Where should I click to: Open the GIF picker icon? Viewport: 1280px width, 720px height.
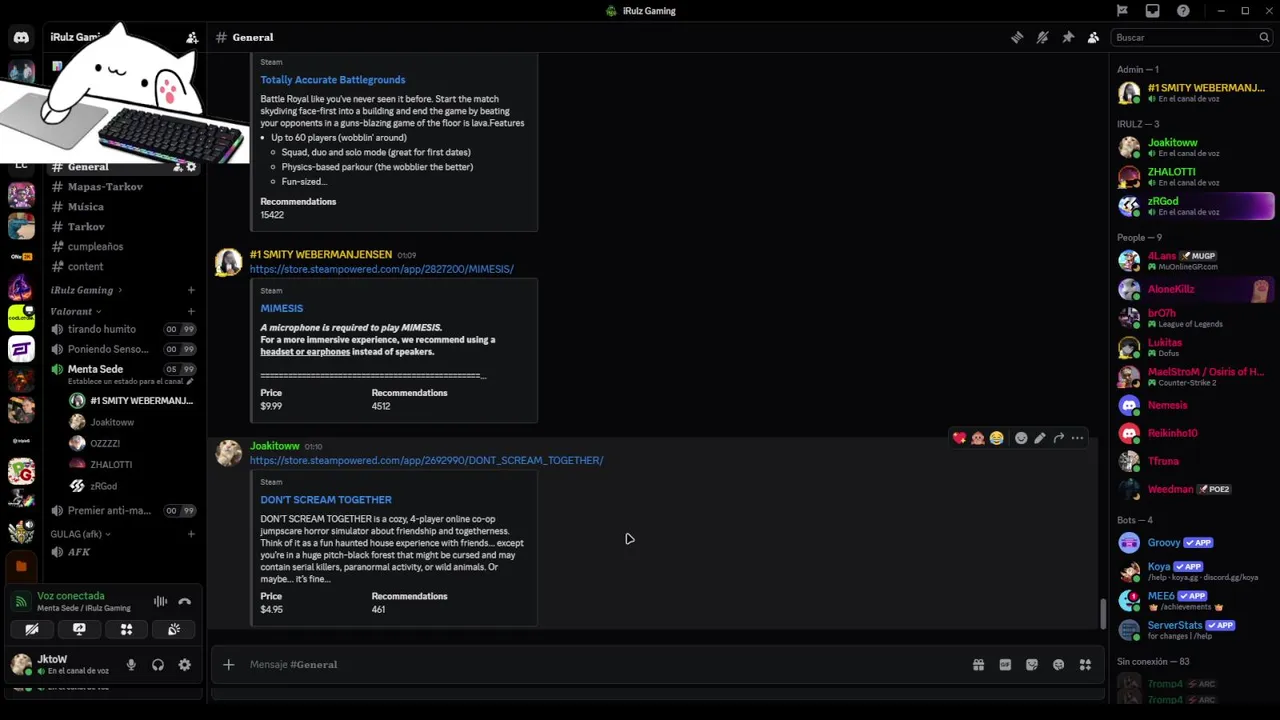[x=1005, y=664]
